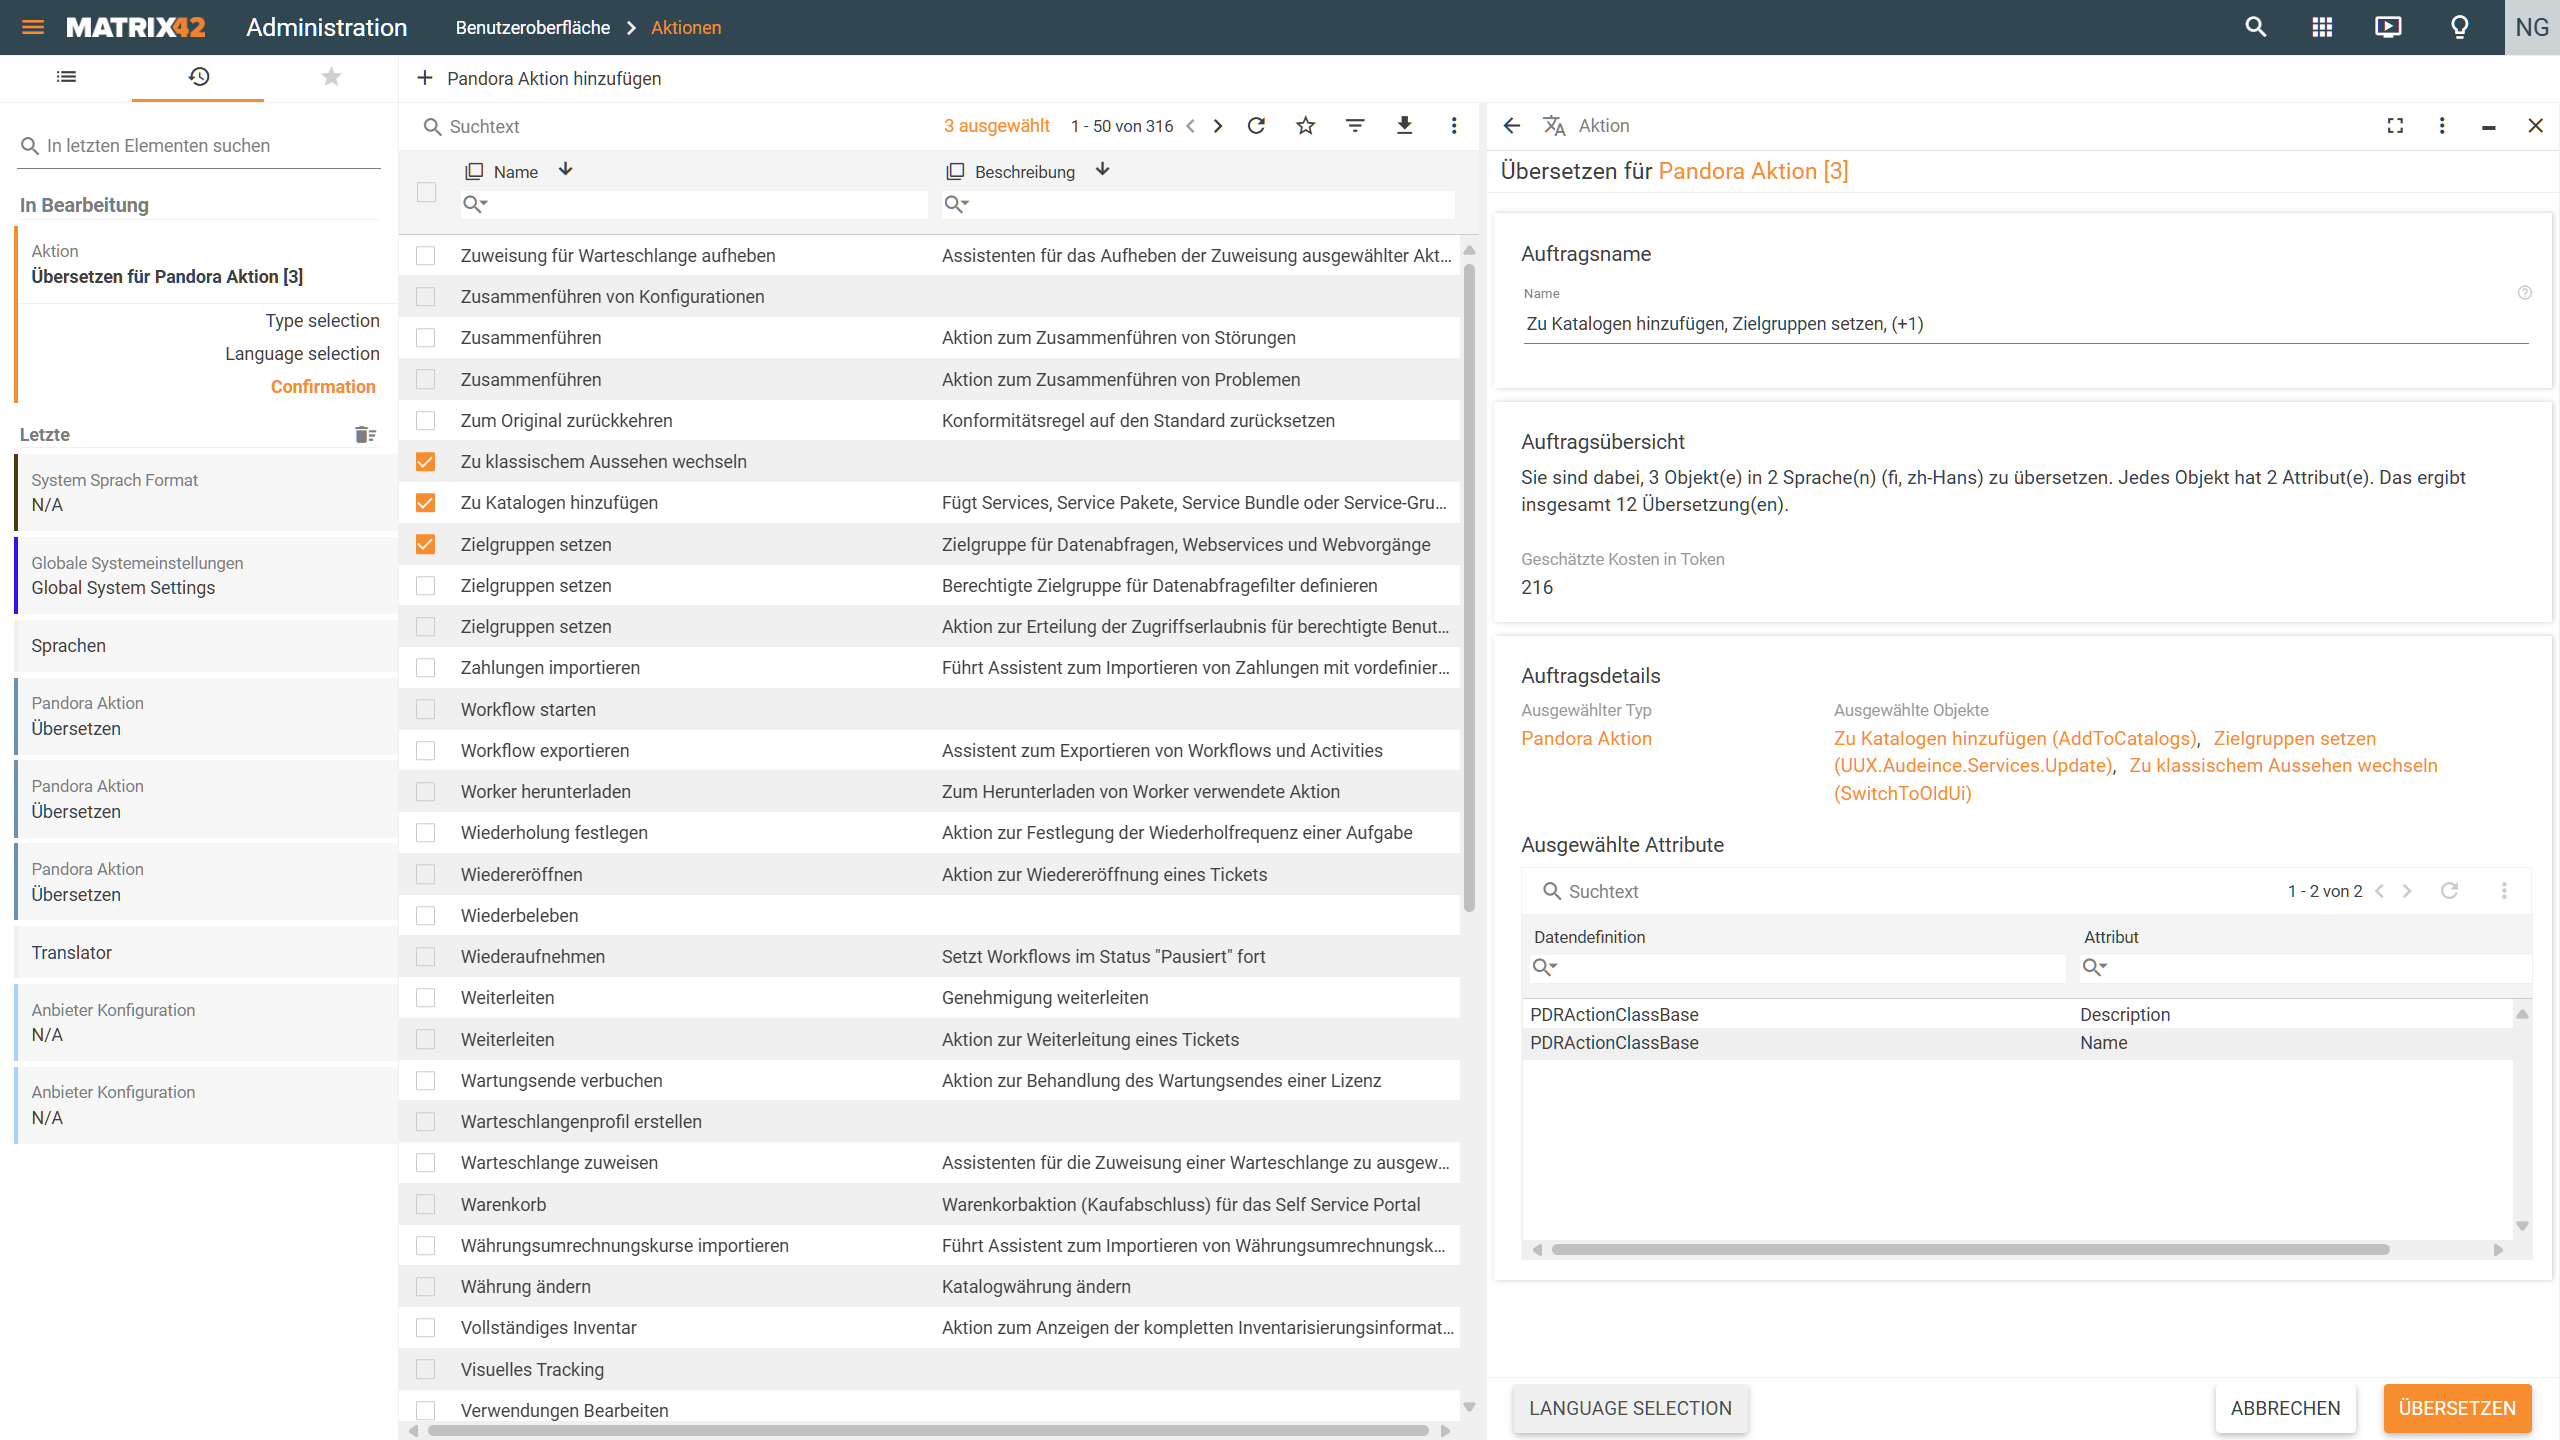Viewport: 2560px width, 1440px height.
Task: Click the download export icon
Action: (x=1405, y=126)
